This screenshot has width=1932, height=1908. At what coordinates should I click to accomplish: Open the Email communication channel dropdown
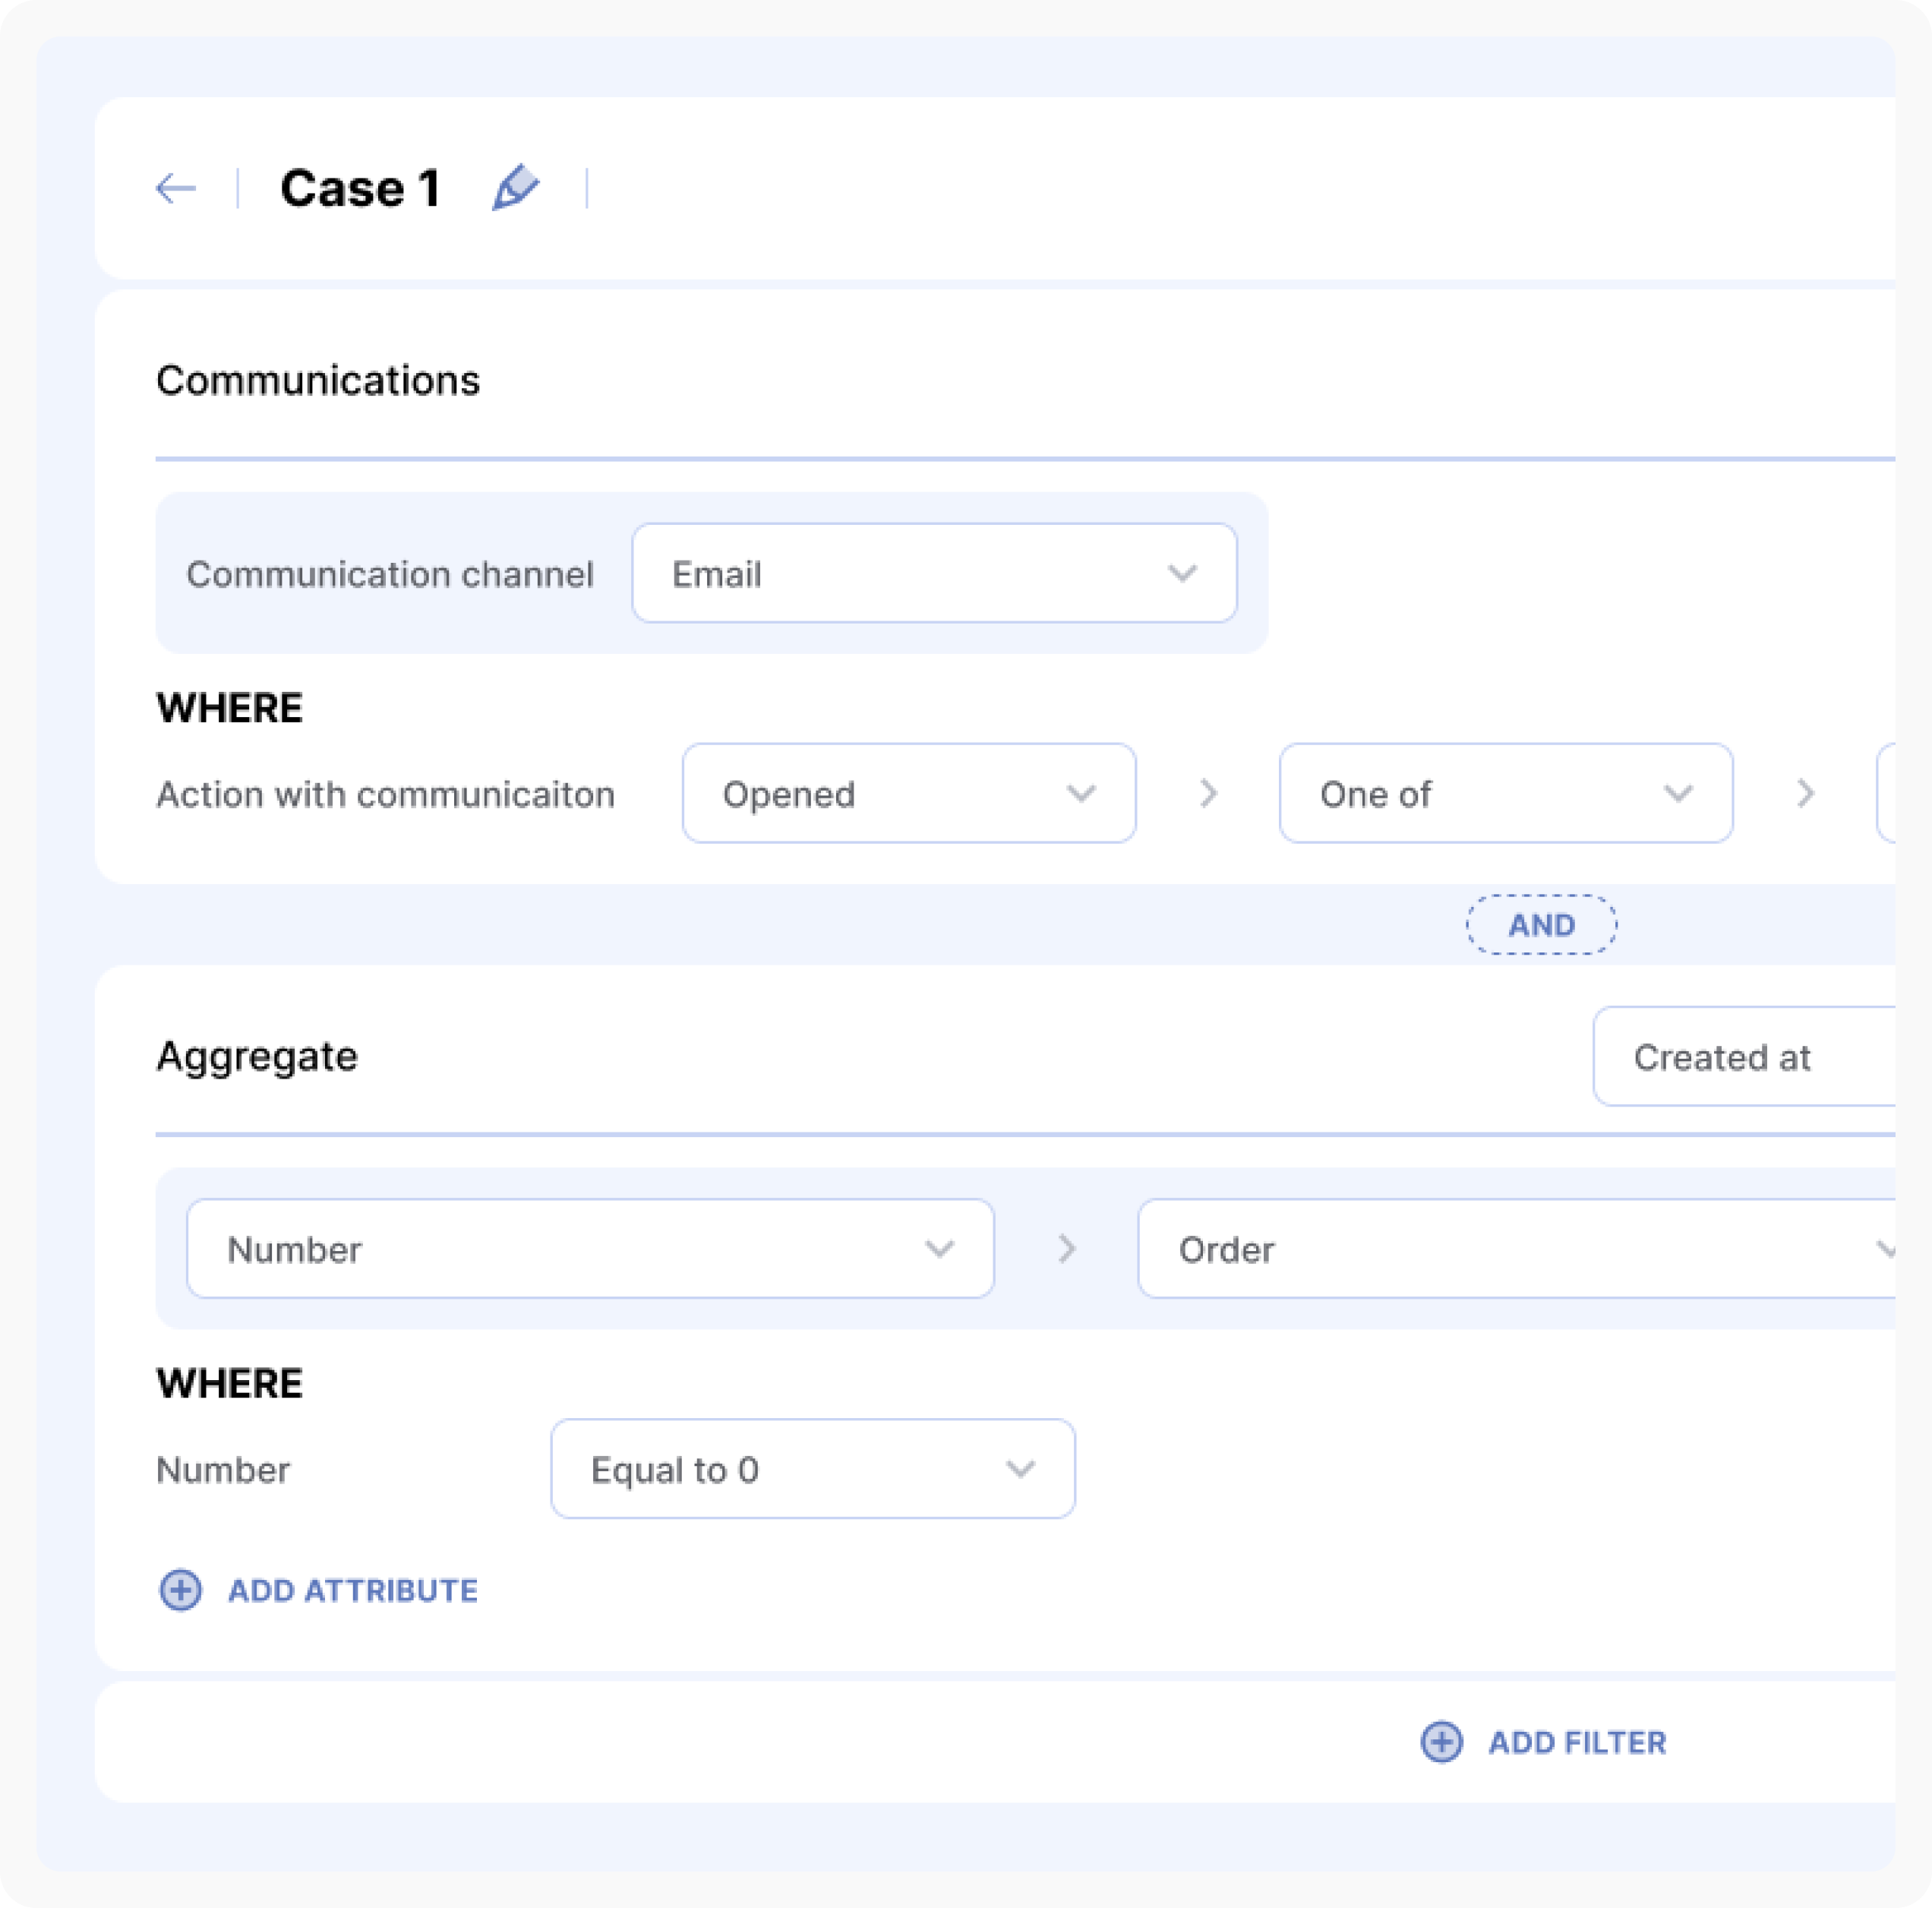click(934, 574)
